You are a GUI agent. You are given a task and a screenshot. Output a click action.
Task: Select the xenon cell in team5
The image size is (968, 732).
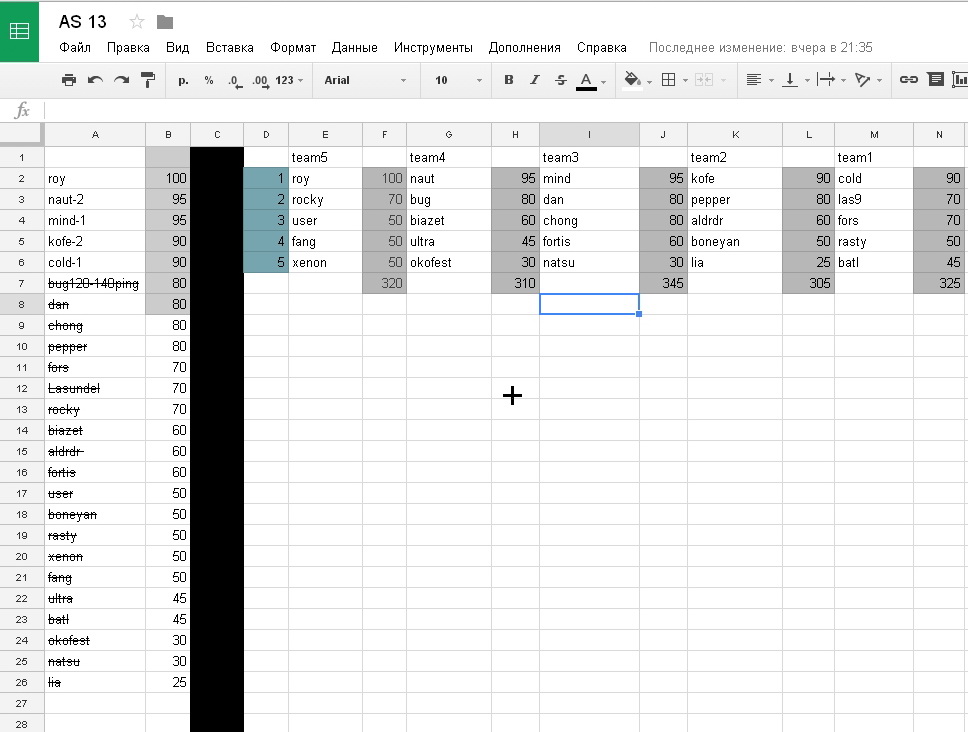pos(325,262)
